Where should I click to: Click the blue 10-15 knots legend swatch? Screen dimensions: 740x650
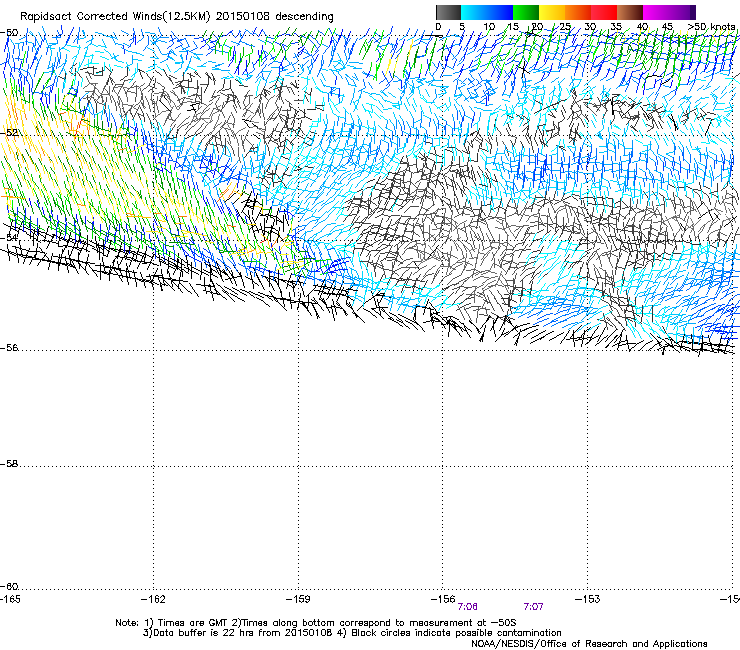[x=500, y=12]
